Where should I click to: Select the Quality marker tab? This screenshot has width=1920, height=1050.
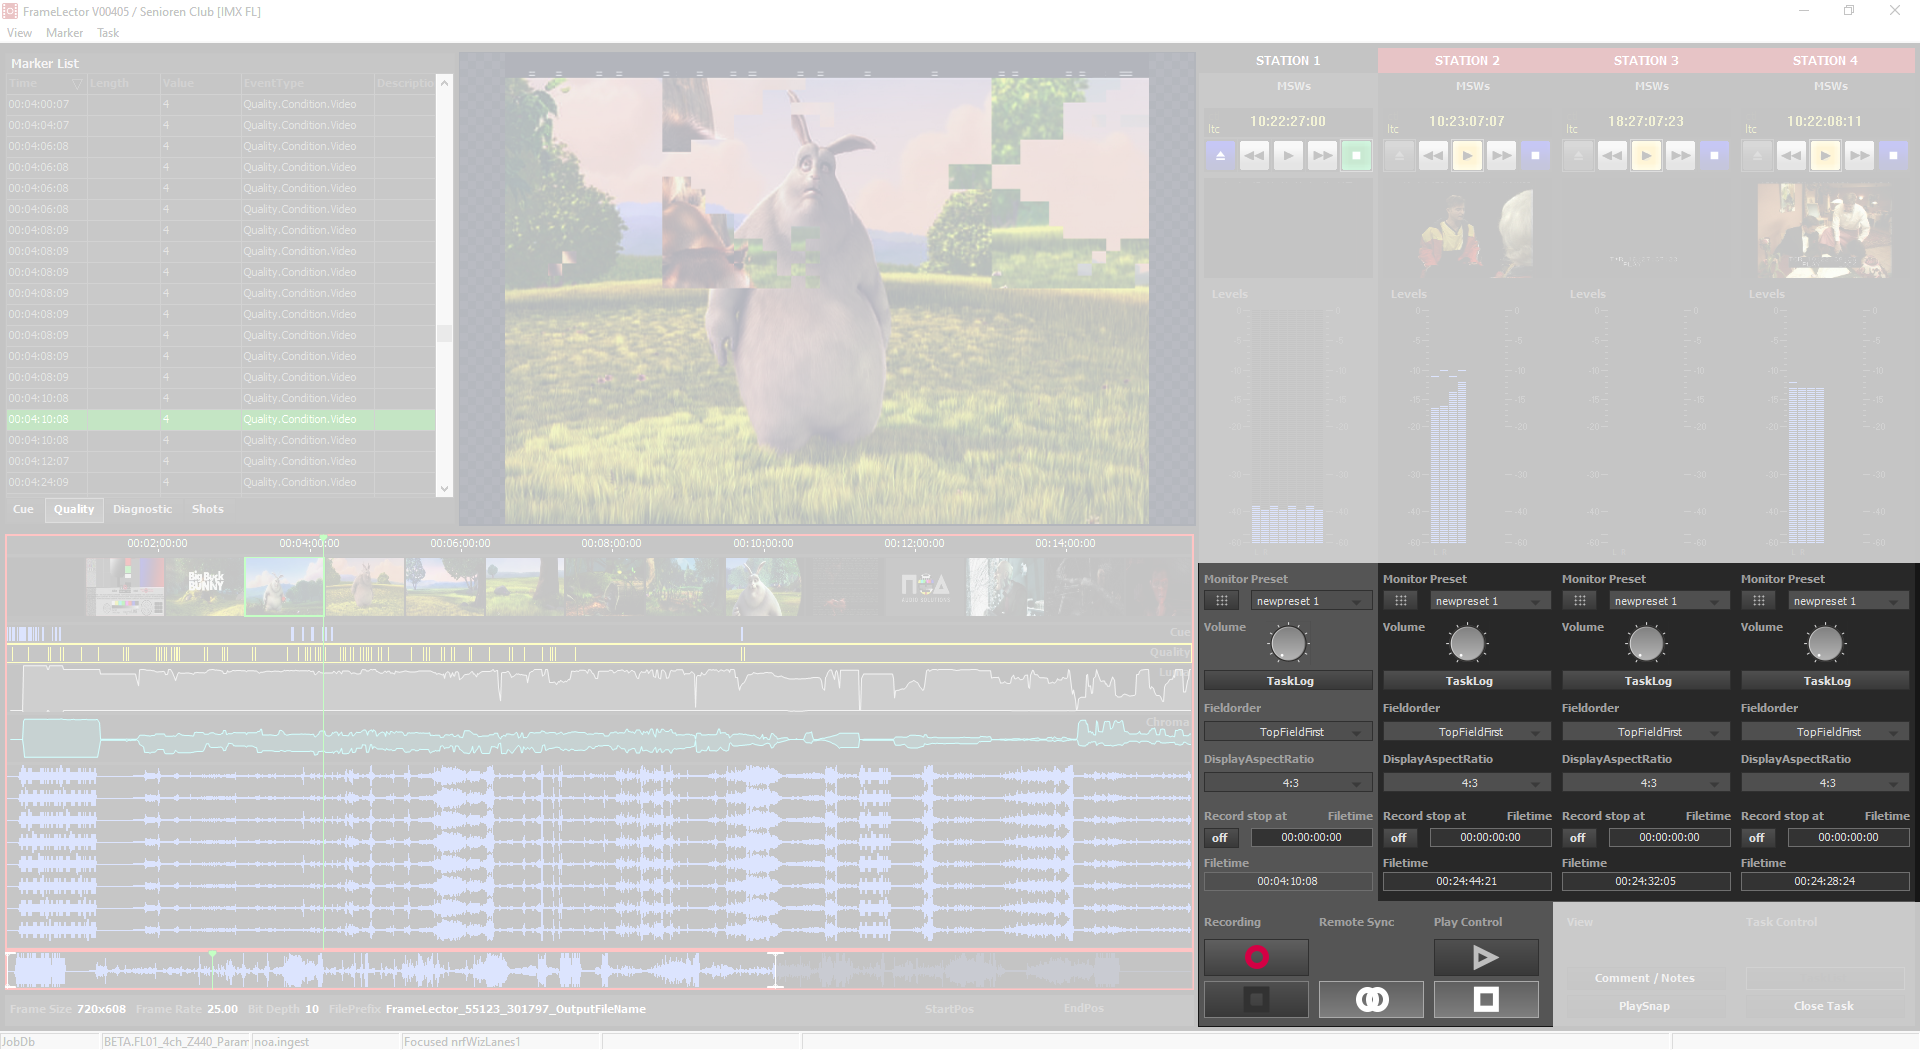74,509
